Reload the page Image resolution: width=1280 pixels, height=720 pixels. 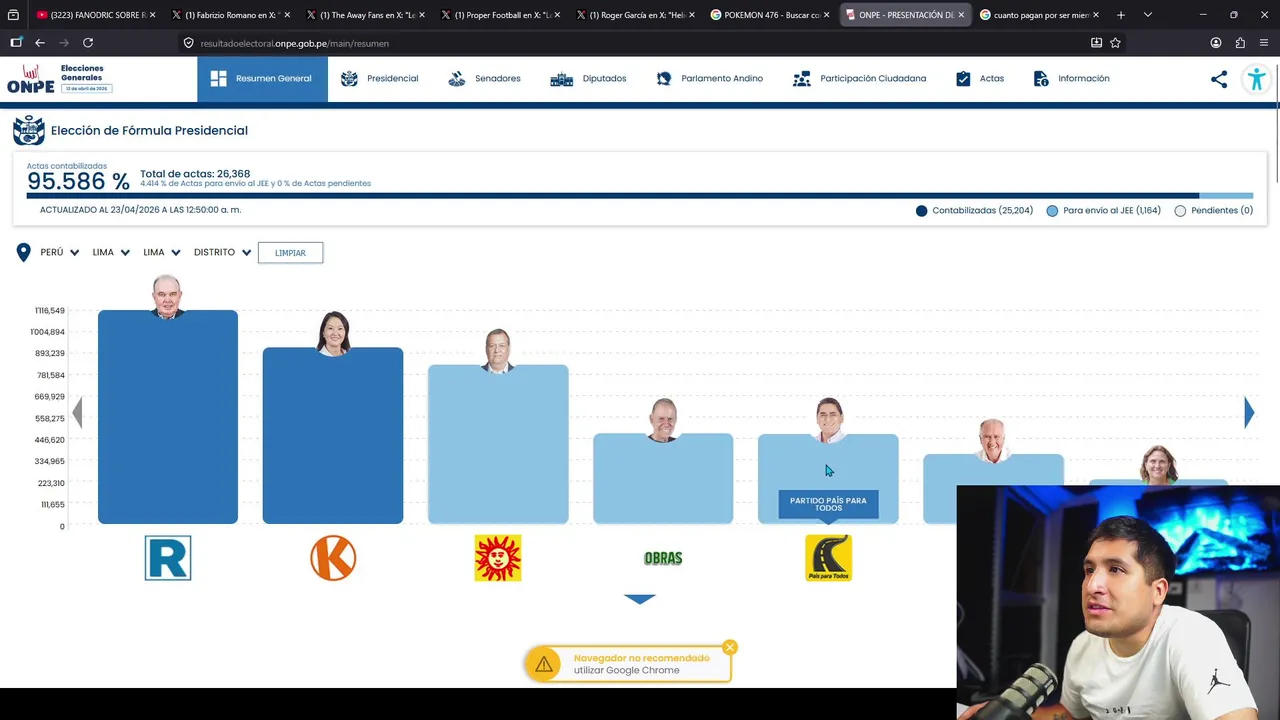click(x=88, y=43)
